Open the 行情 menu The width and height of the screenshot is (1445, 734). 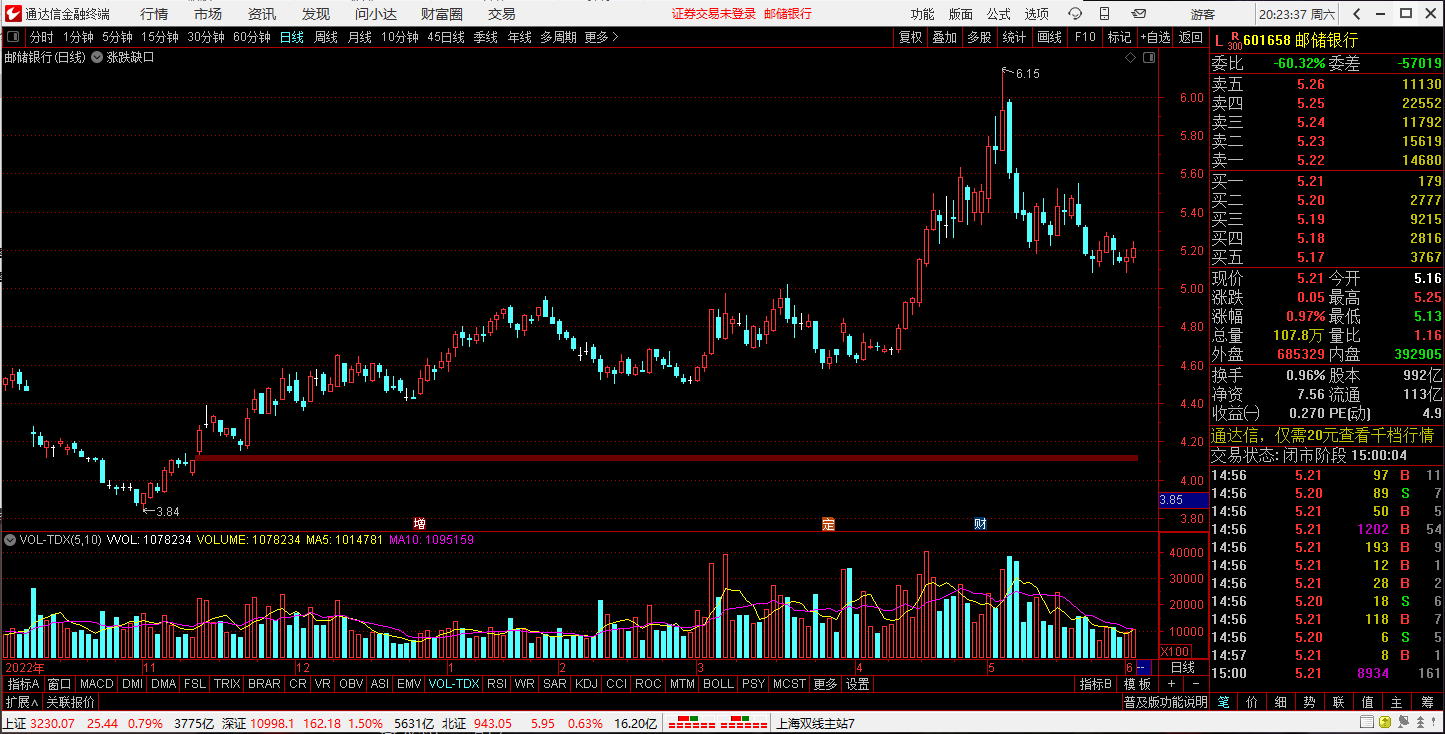[x=154, y=14]
